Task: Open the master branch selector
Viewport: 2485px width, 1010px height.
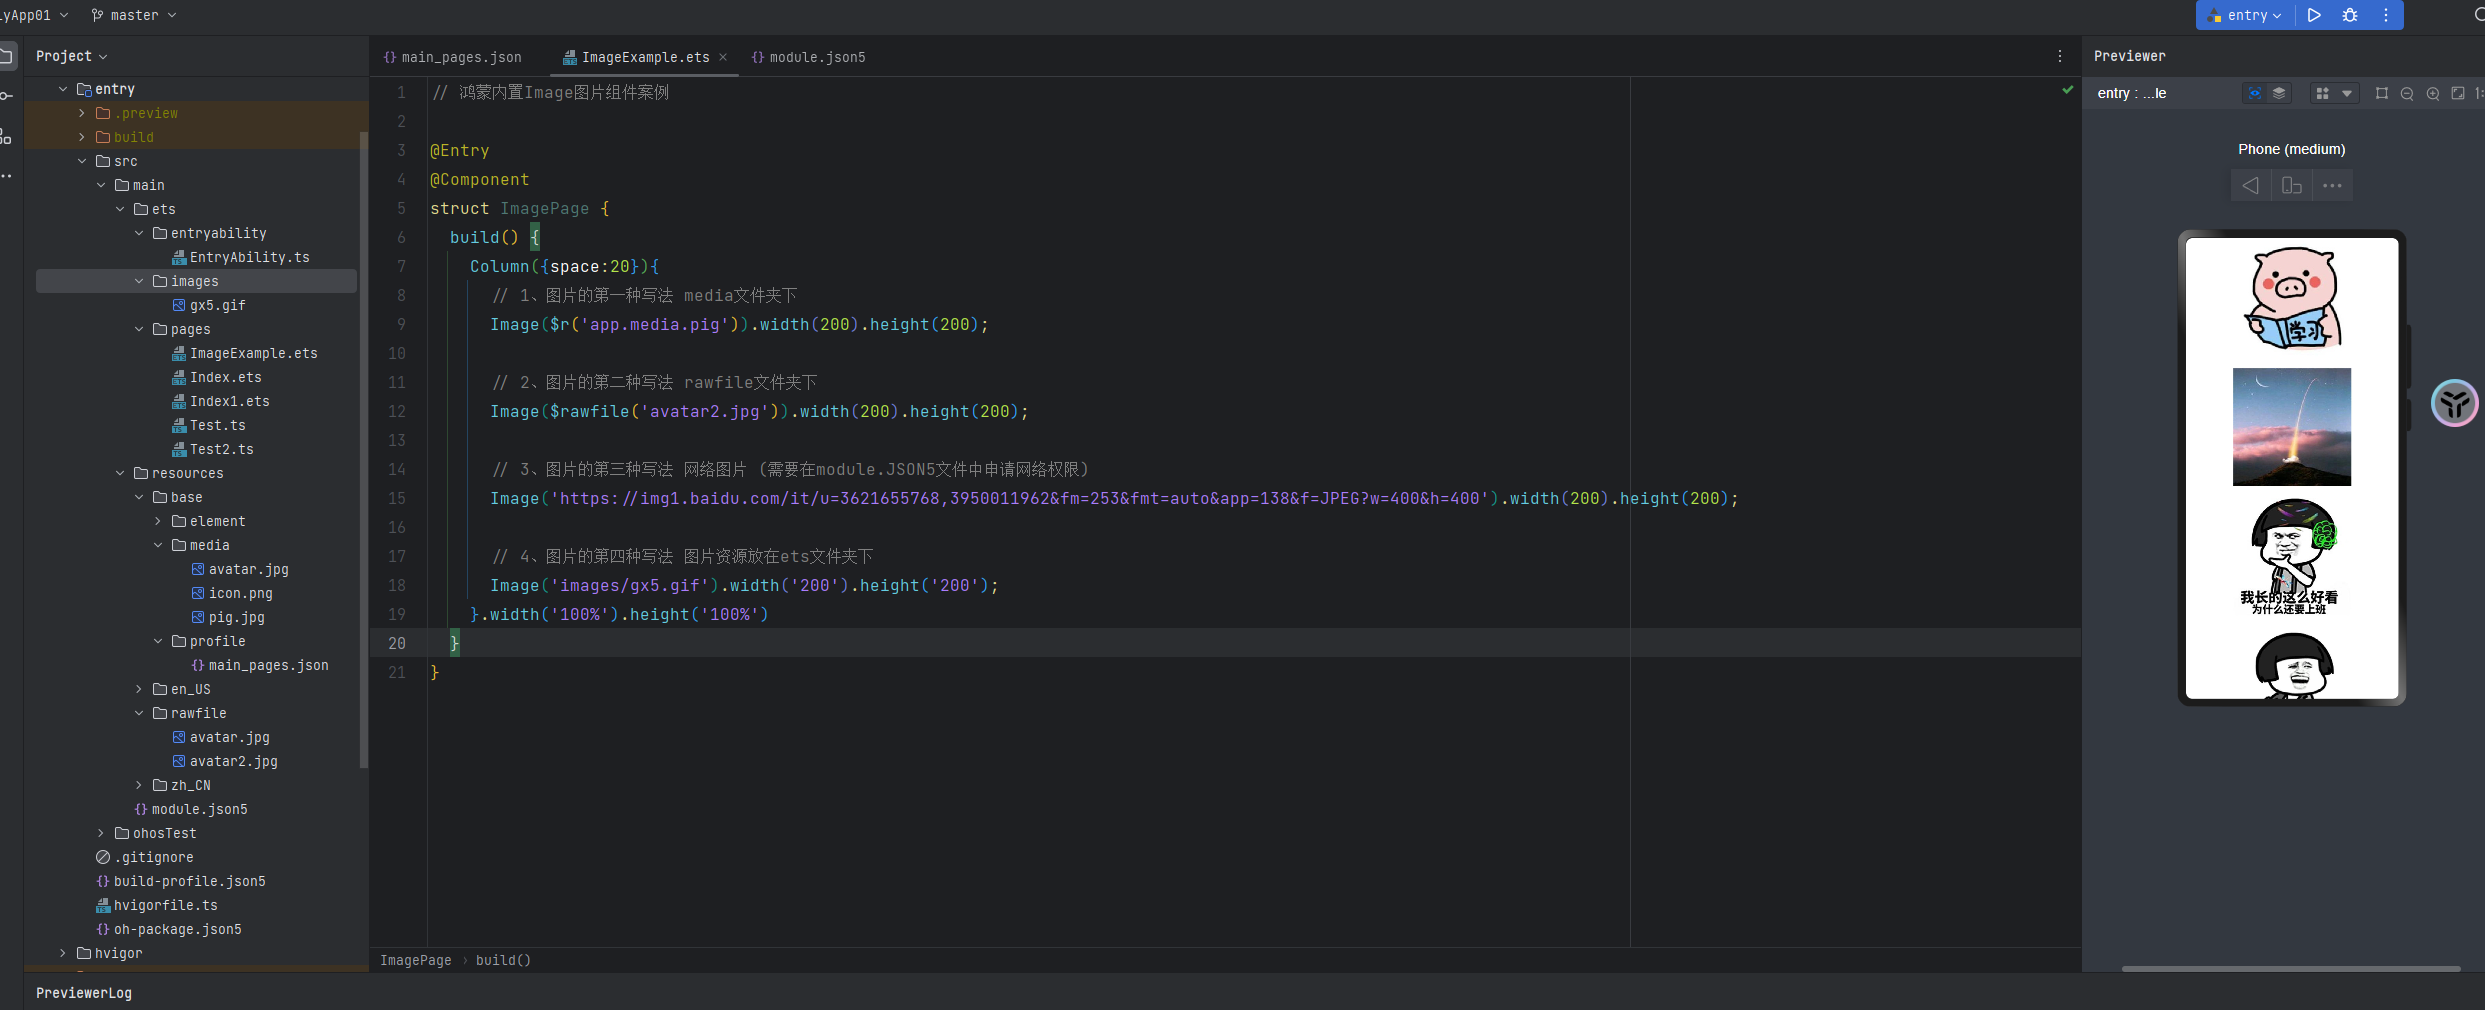Action: [x=134, y=15]
